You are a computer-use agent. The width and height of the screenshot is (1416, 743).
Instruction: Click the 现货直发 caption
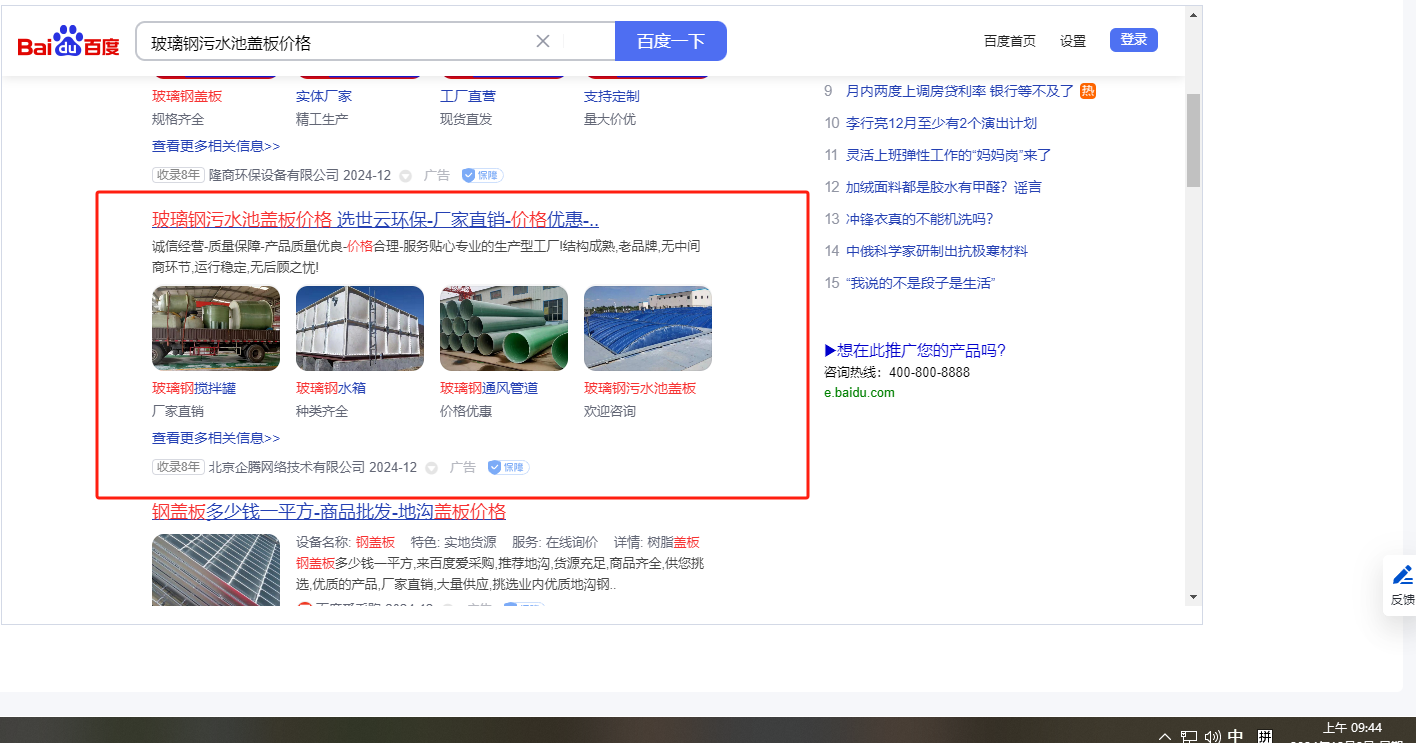[x=466, y=119]
